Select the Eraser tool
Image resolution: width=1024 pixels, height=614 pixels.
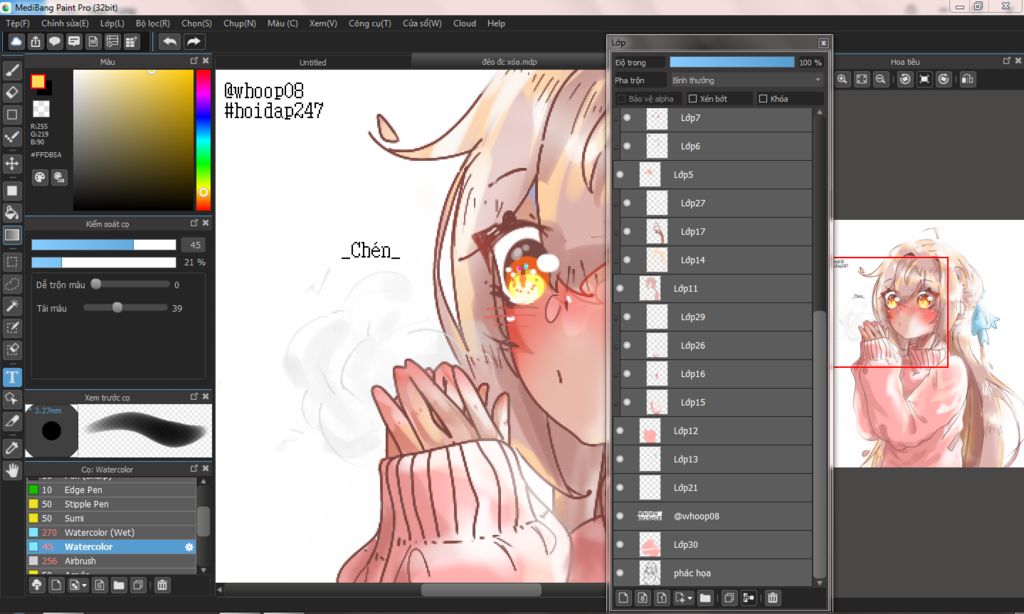[12, 92]
